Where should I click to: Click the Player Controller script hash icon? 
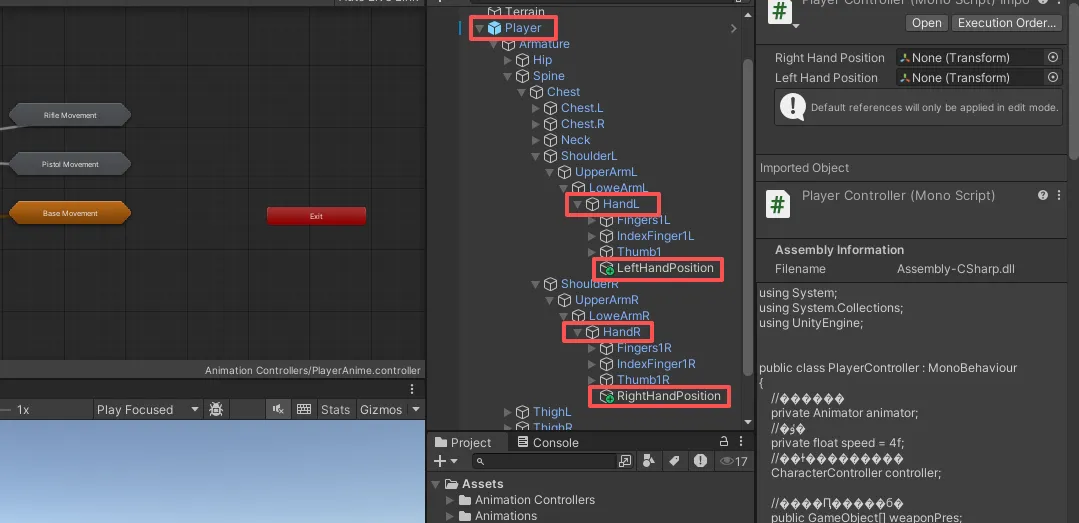pos(778,204)
